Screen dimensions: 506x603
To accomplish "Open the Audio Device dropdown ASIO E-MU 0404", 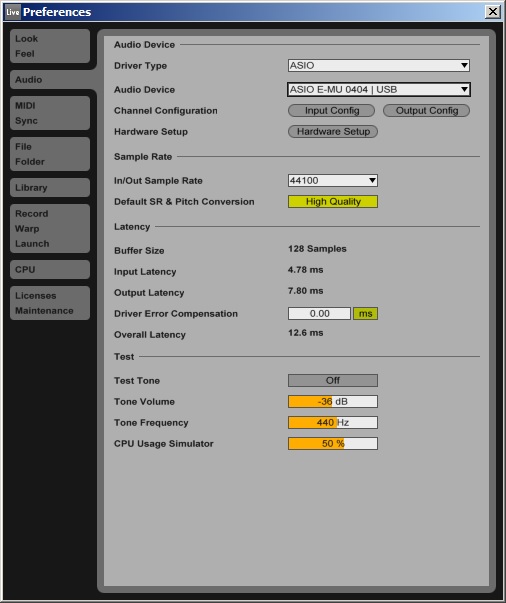I will [379, 90].
